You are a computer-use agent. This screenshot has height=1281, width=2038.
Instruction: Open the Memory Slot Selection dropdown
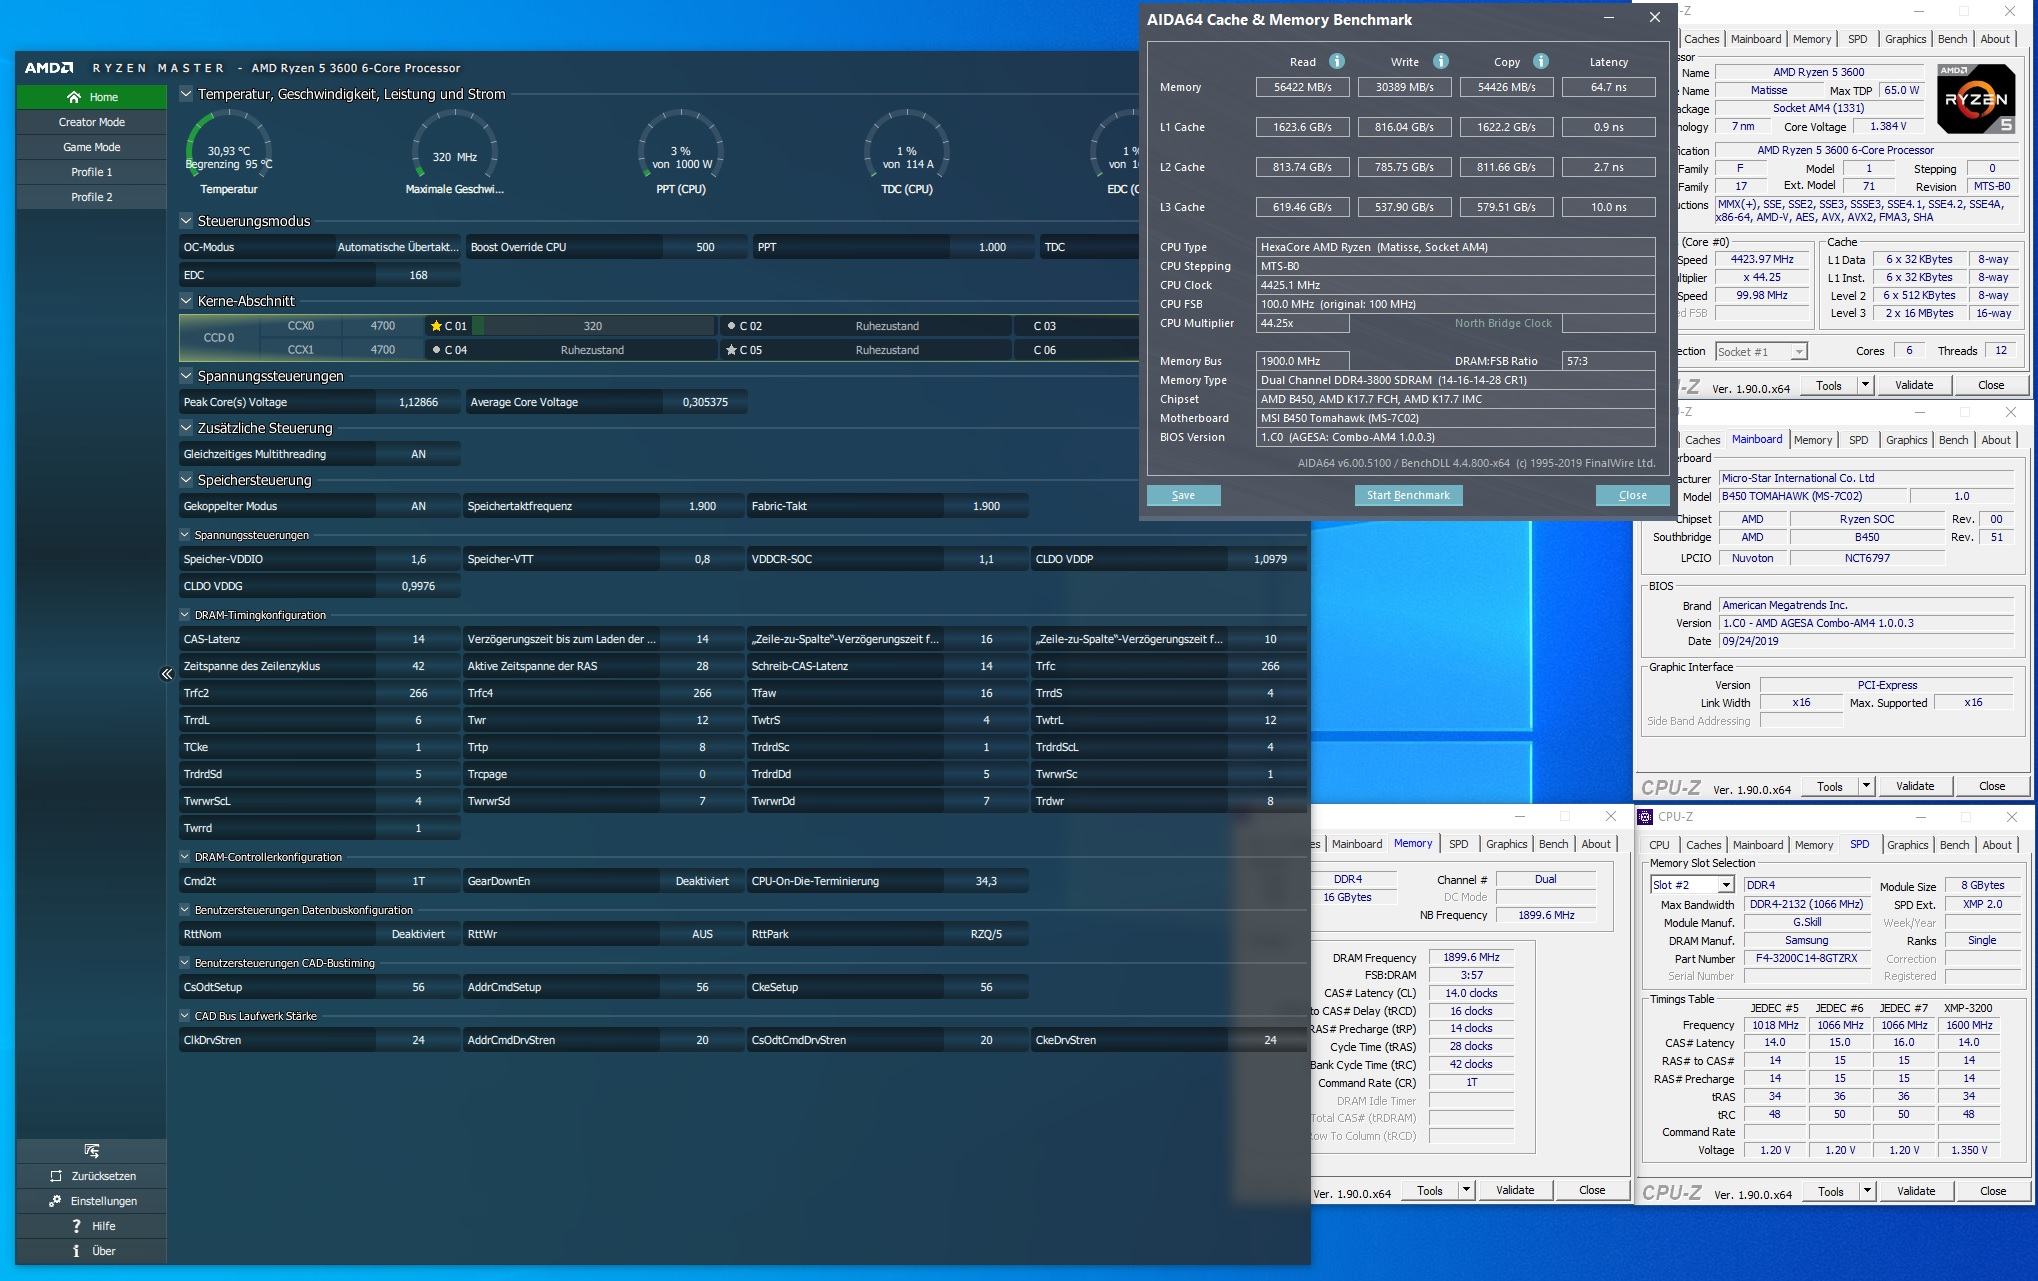pos(1725,885)
